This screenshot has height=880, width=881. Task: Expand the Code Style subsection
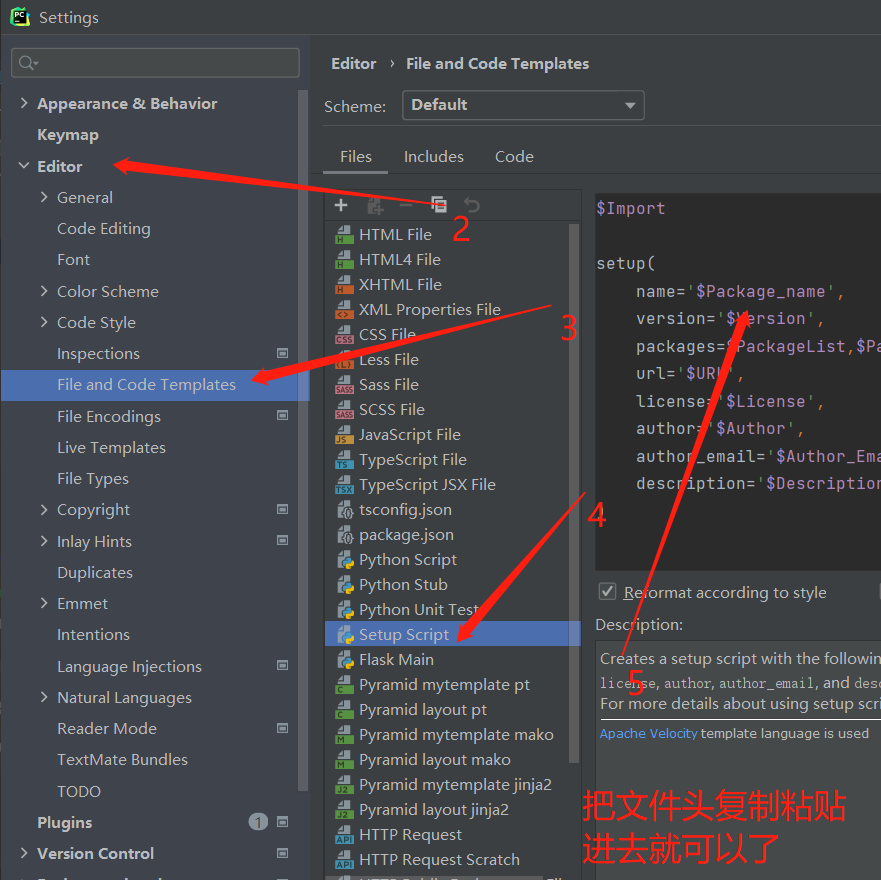(x=44, y=322)
